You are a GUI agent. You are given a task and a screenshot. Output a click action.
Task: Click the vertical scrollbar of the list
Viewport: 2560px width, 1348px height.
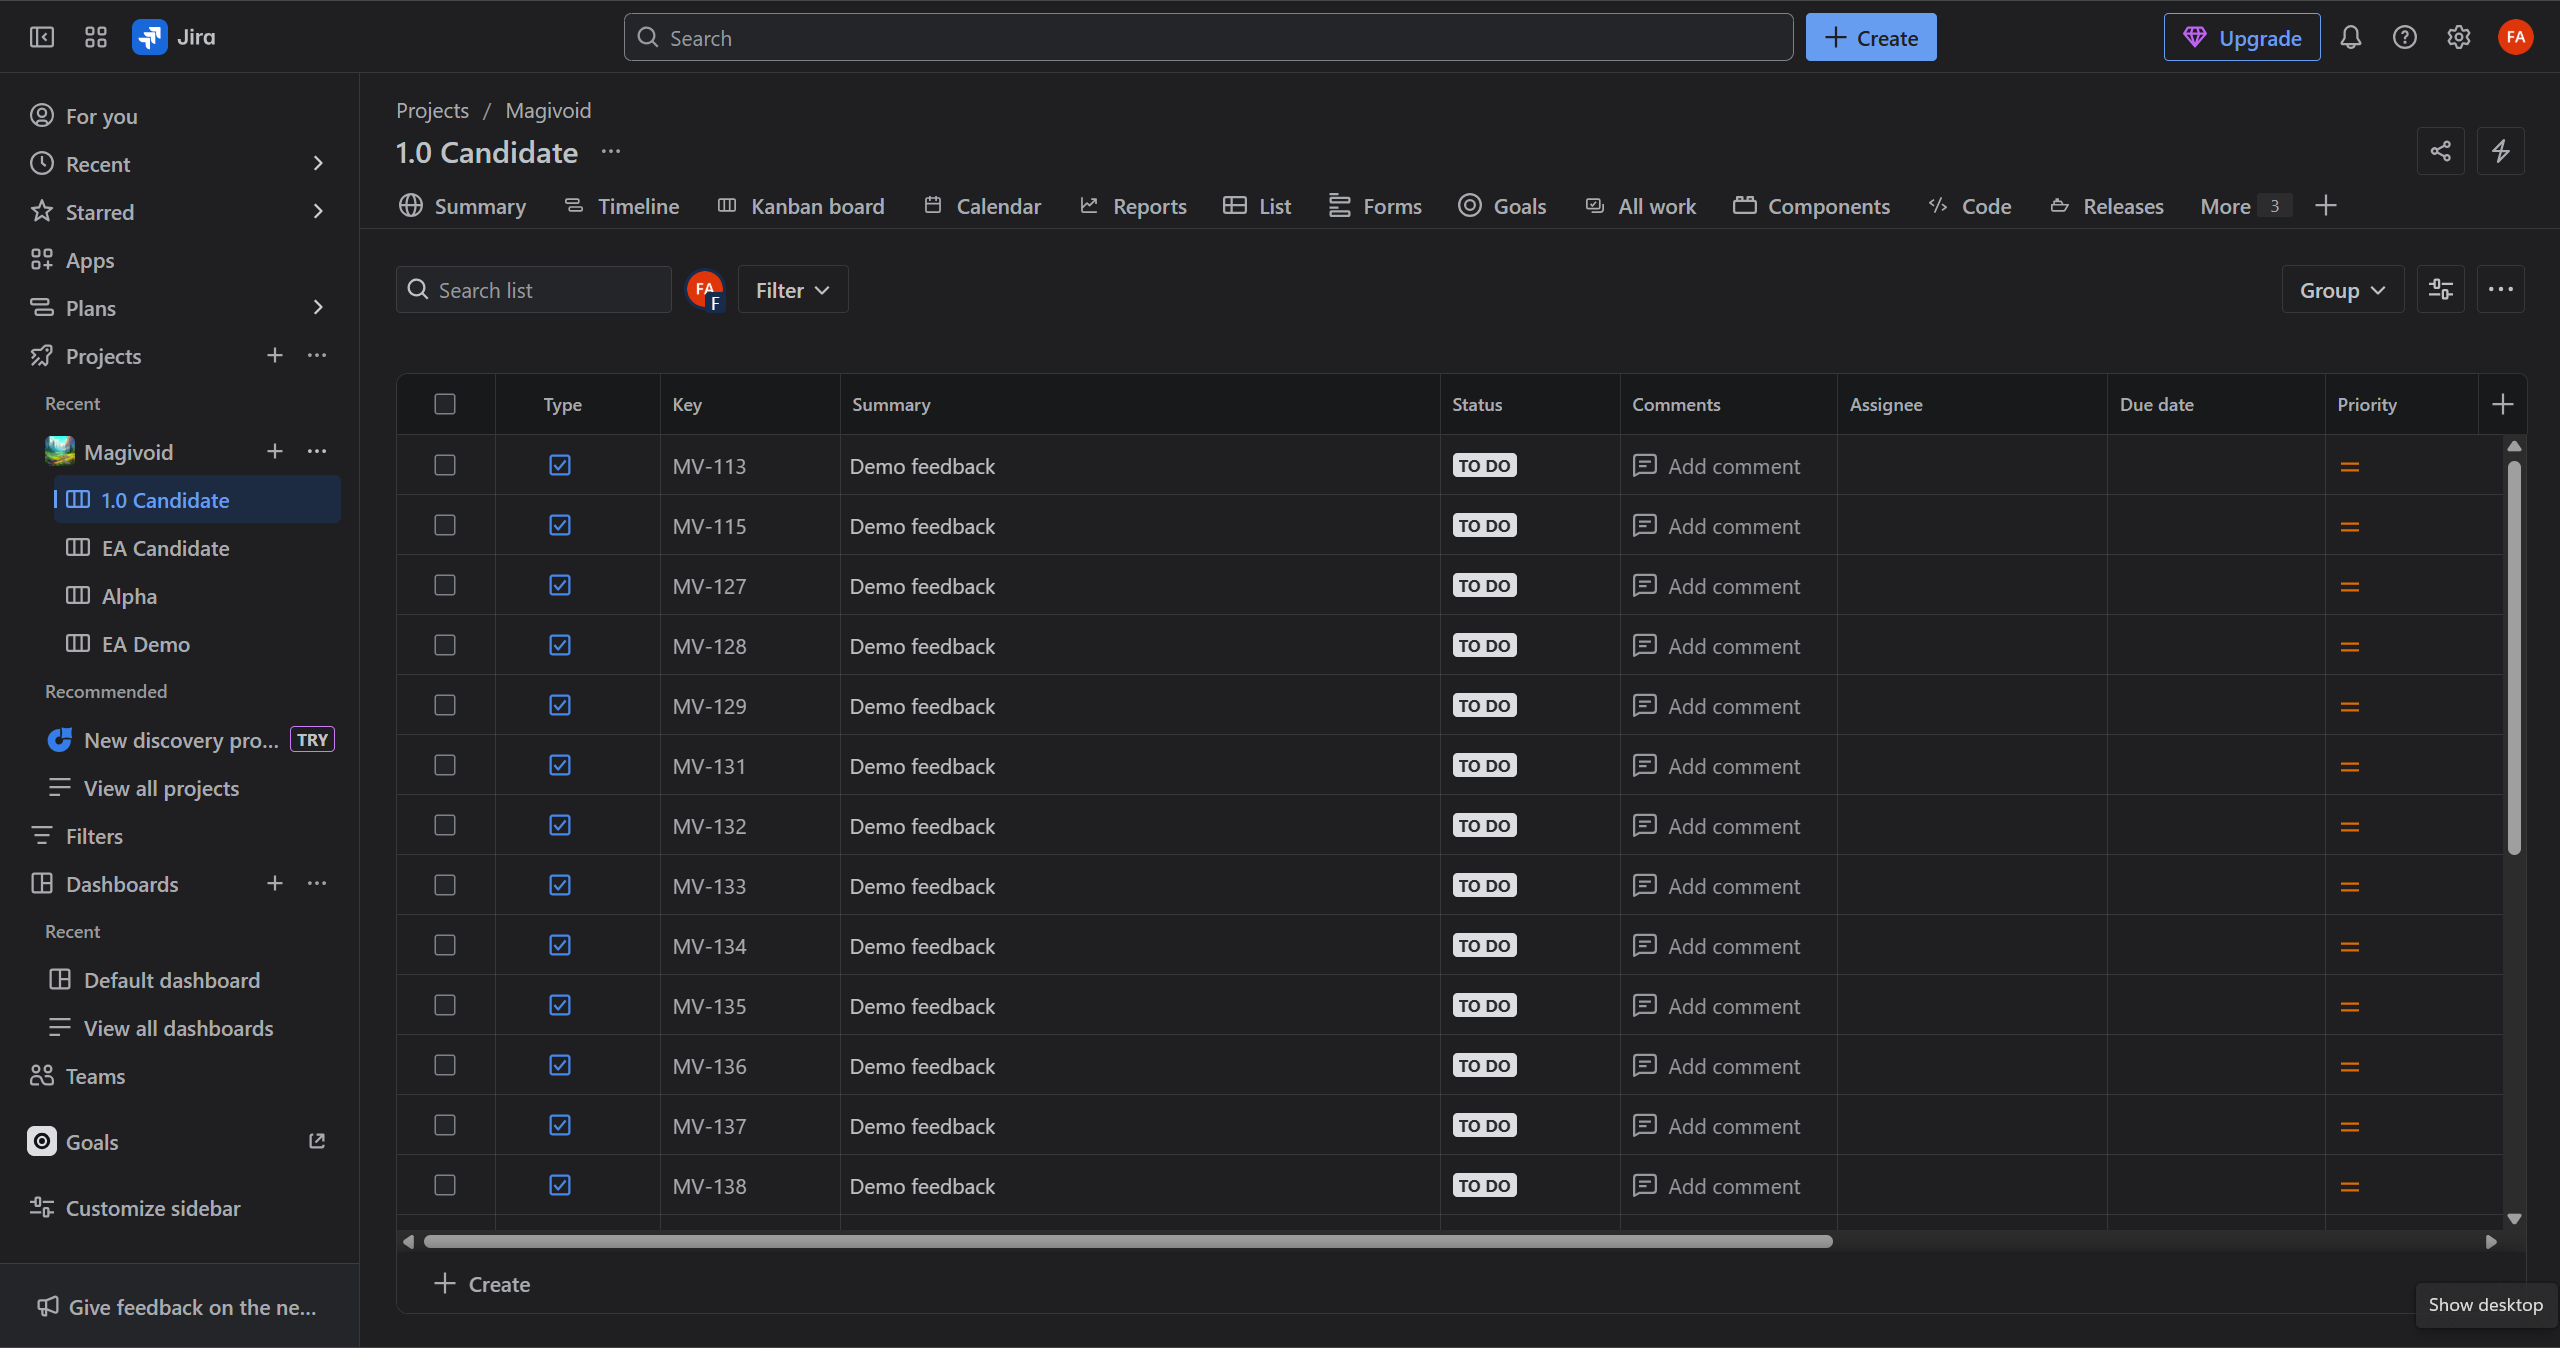pyautogui.click(x=2514, y=658)
